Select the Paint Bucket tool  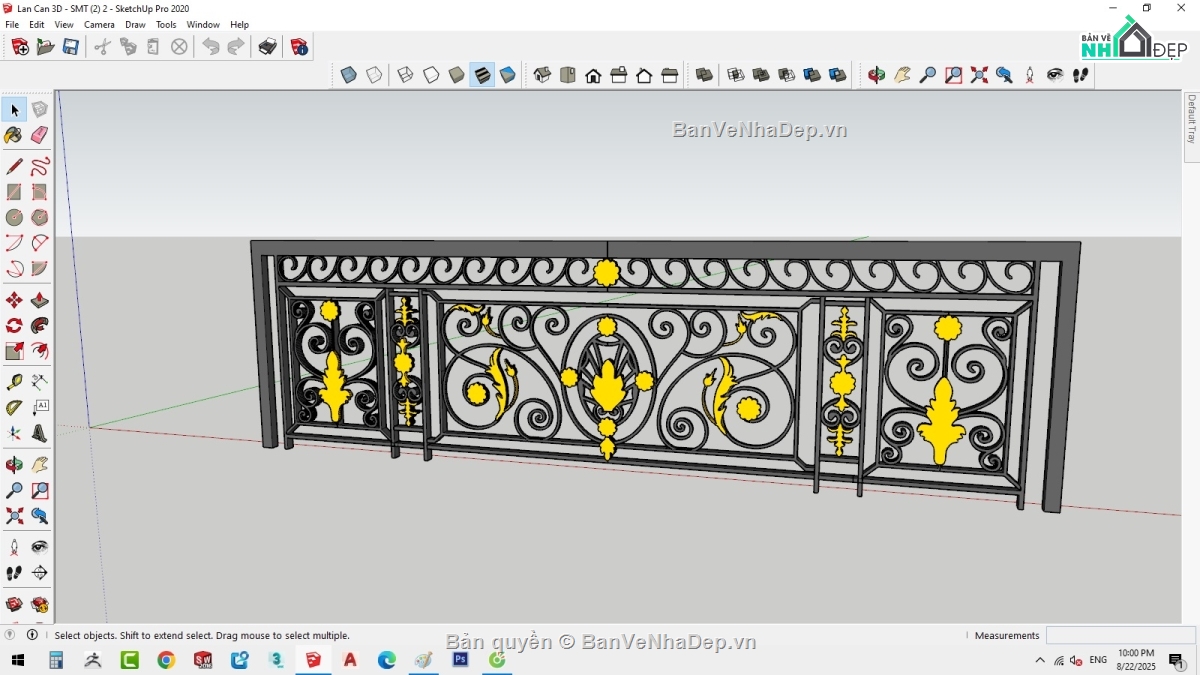pos(14,135)
